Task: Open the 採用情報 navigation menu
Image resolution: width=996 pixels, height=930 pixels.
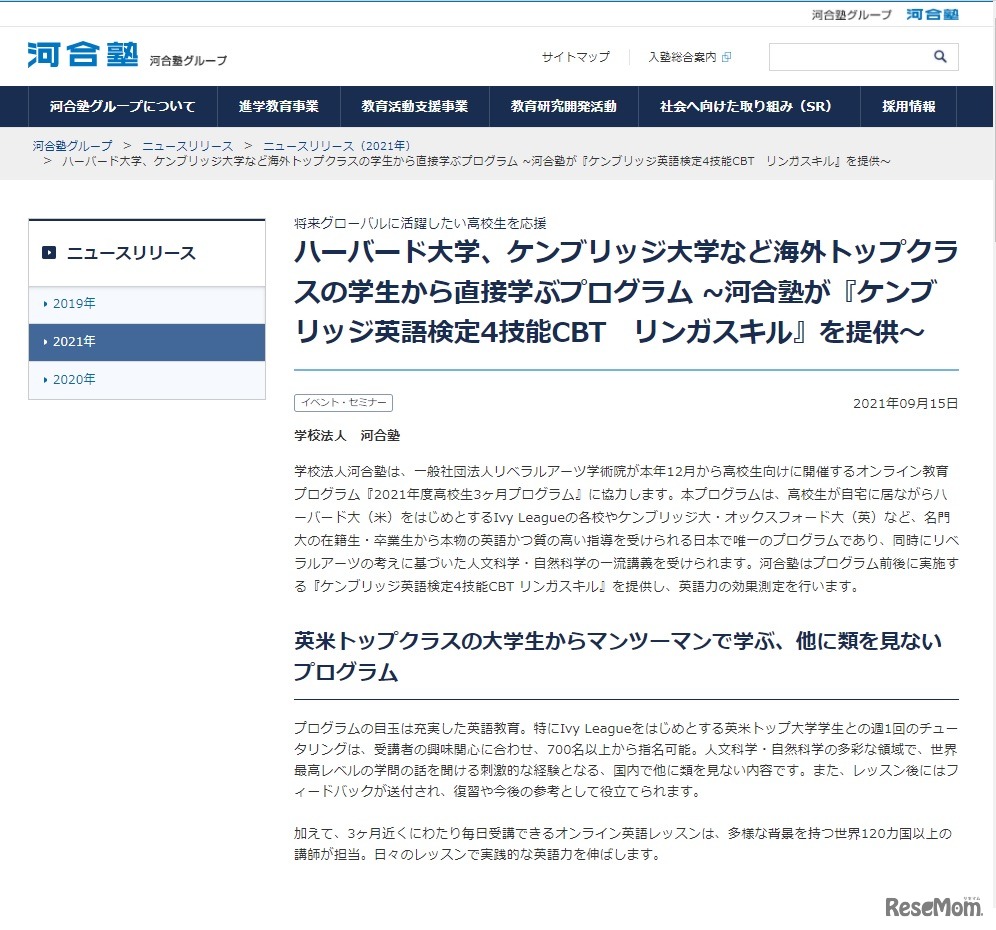Action: point(907,106)
